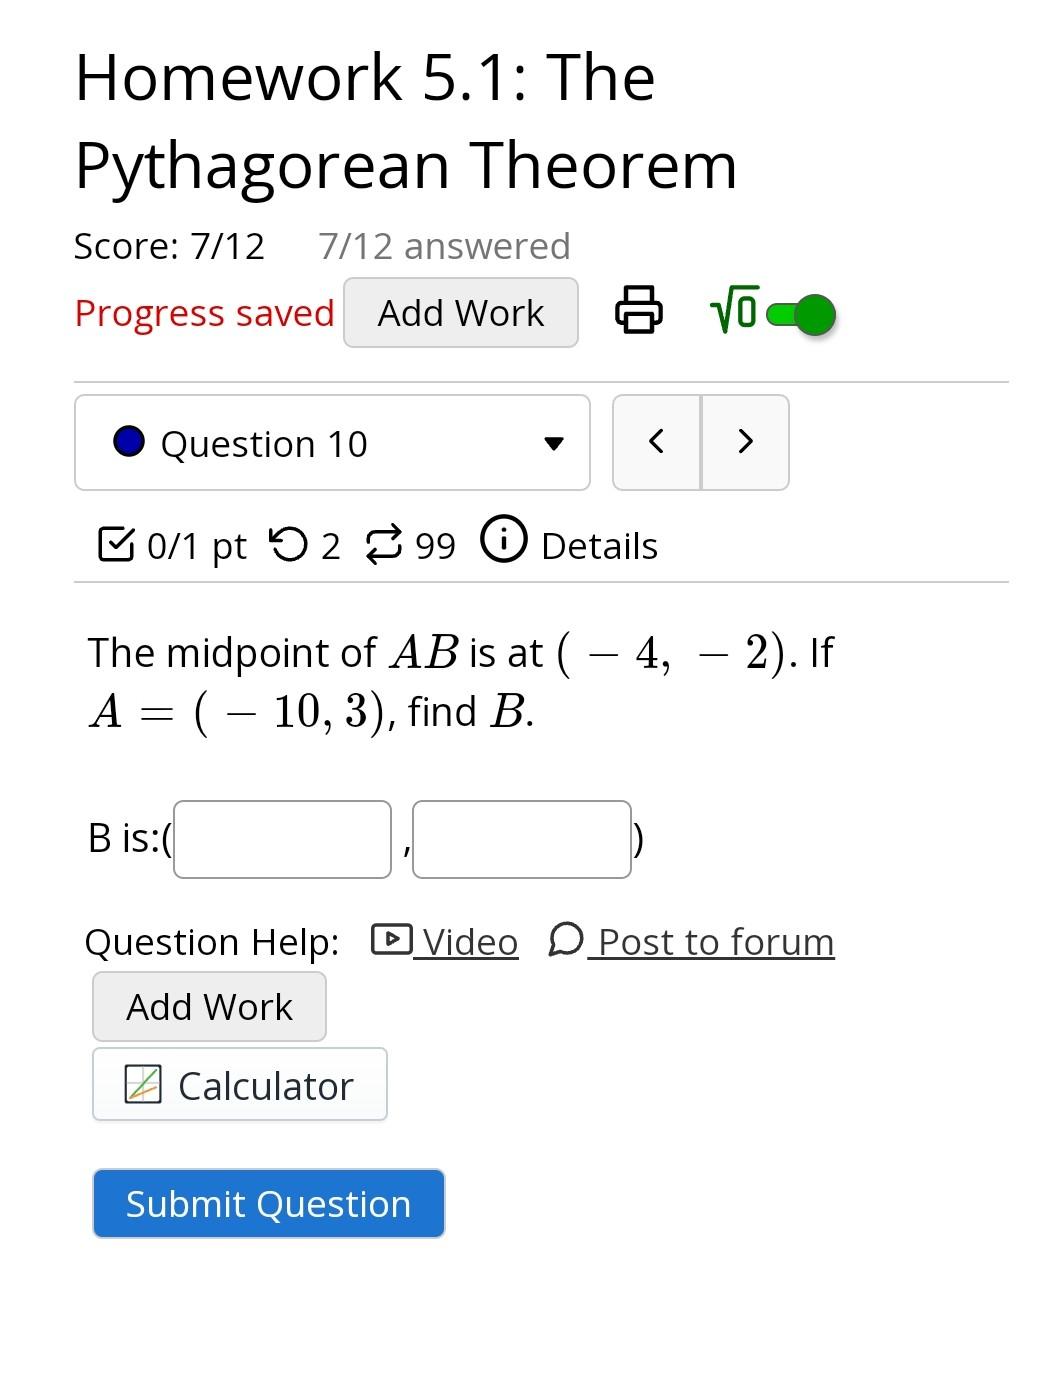Advance to next question with right chevron
This screenshot has width=1060, height=1386.
click(744, 441)
